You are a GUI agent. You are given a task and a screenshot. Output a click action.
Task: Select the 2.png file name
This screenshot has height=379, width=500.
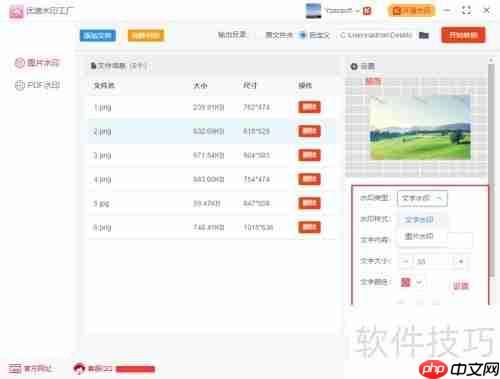tap(102, 132)
